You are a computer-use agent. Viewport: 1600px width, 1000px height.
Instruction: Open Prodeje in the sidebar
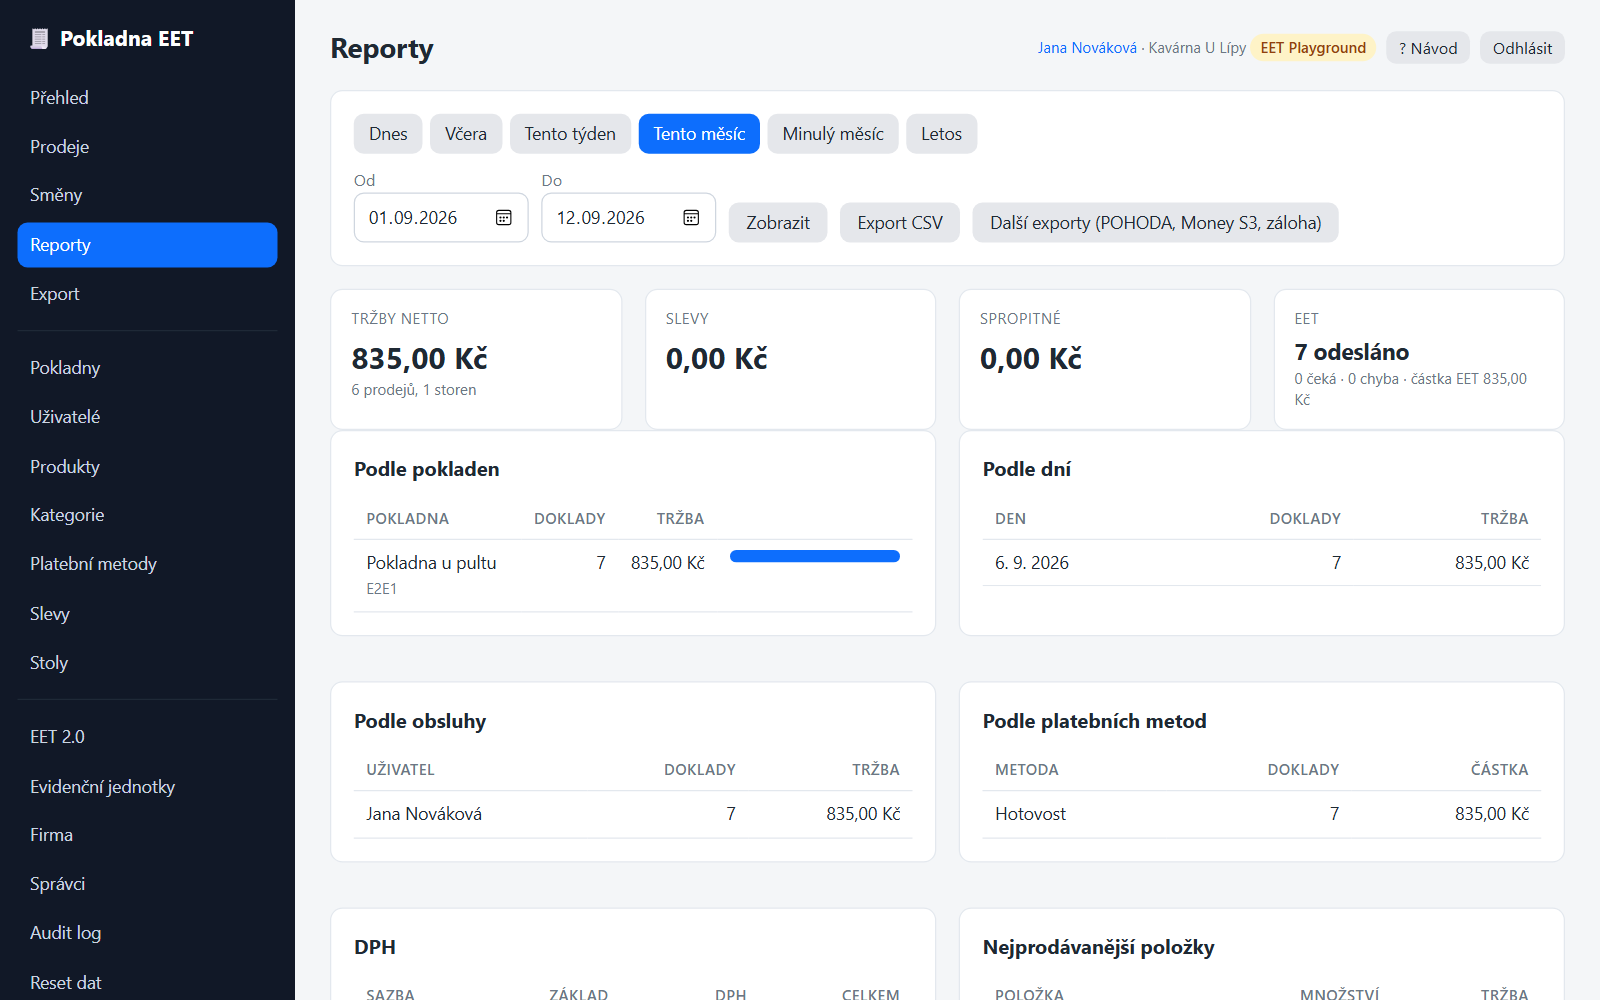[147, 147]
